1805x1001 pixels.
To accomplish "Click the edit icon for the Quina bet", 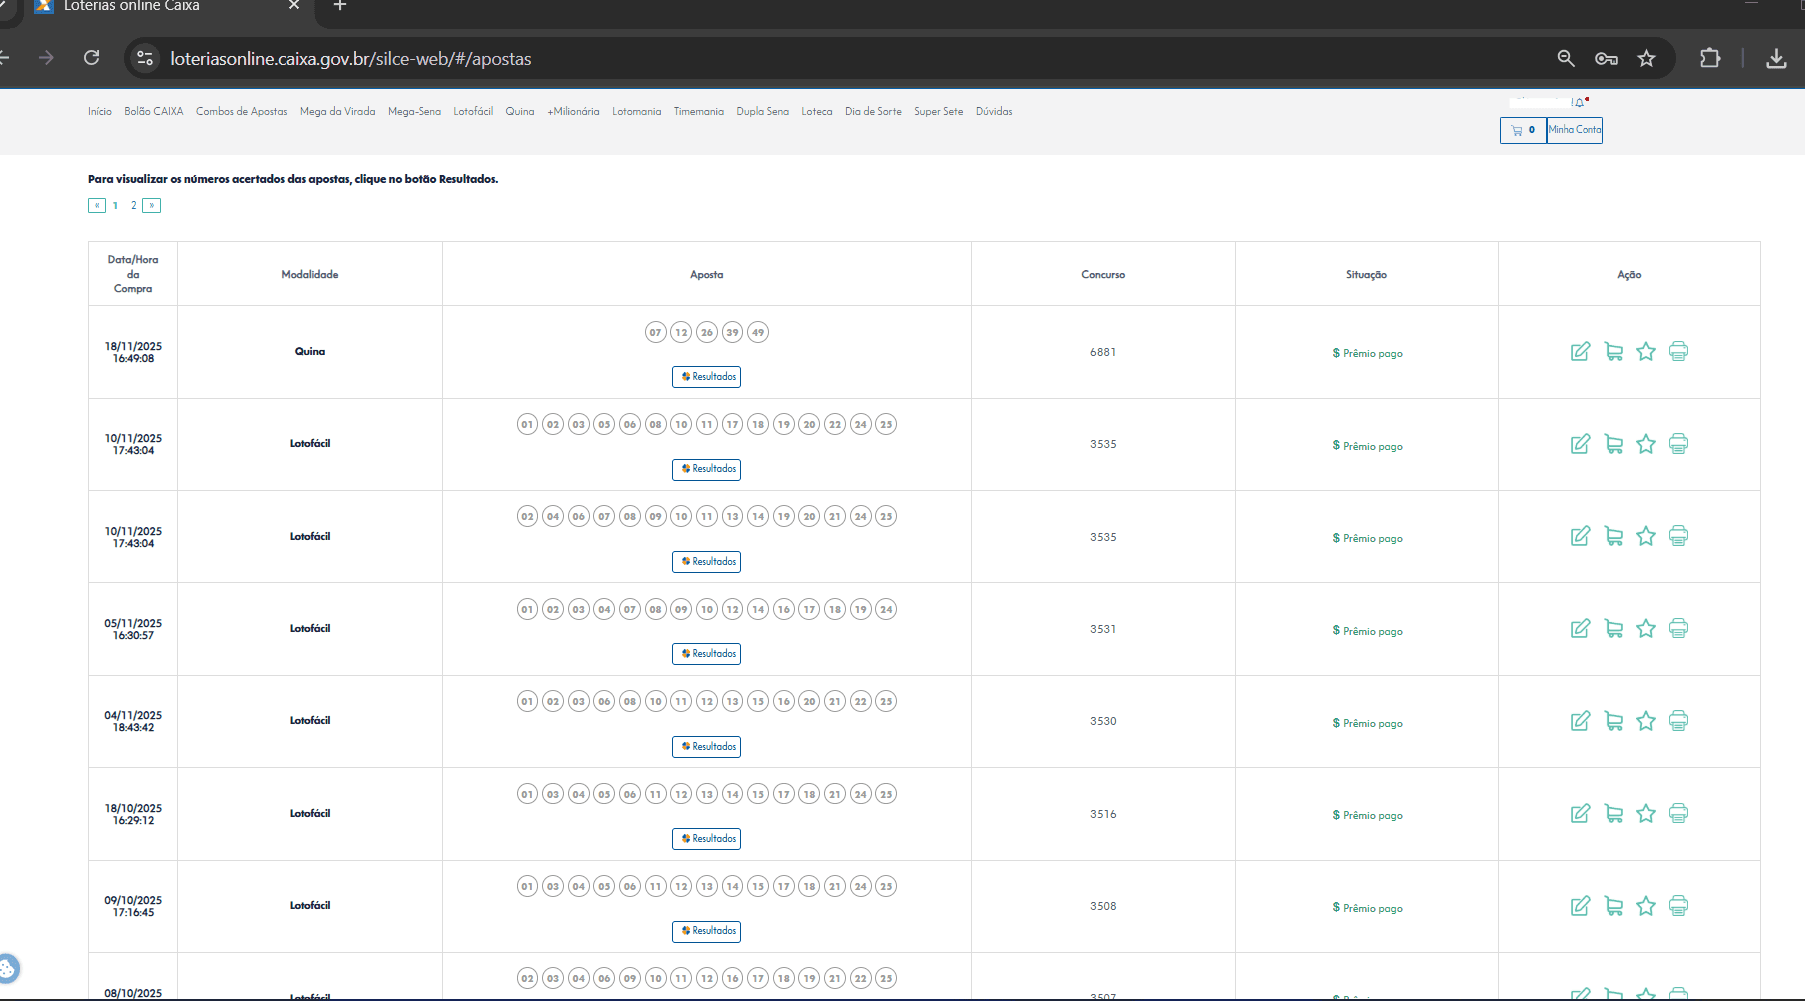I will [x=1580, y=351].
